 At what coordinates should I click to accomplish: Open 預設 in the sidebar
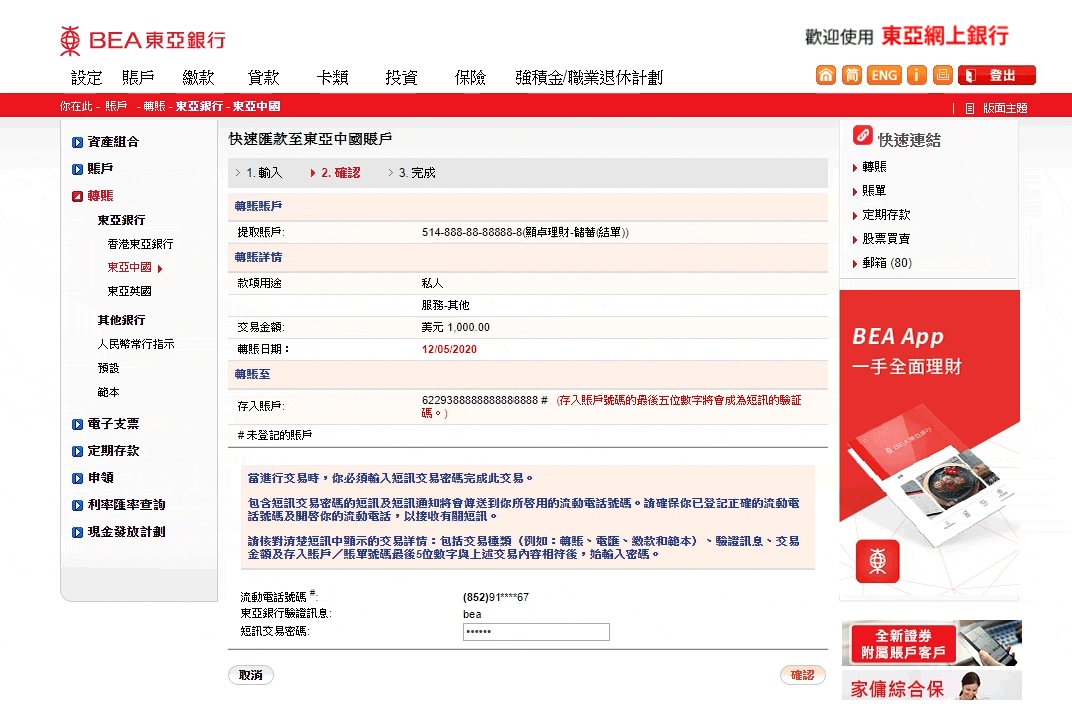click(x=108, y=368)
